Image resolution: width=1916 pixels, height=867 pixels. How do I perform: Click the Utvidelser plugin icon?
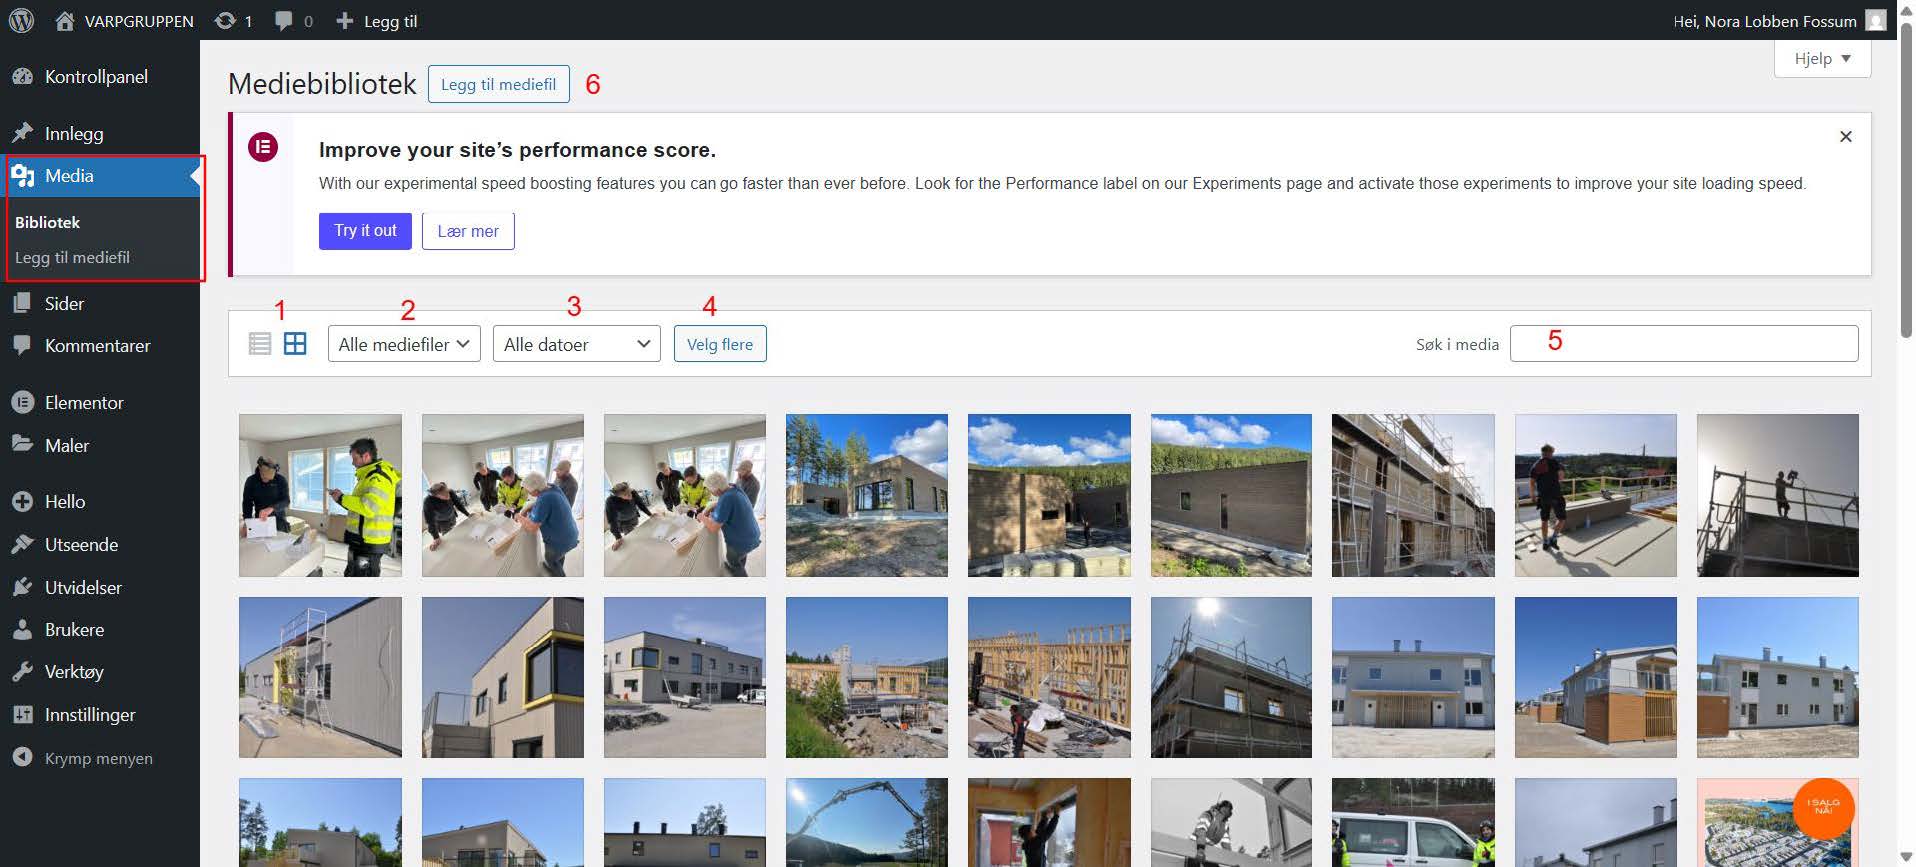pyautogui.click(x=22, y=587)
